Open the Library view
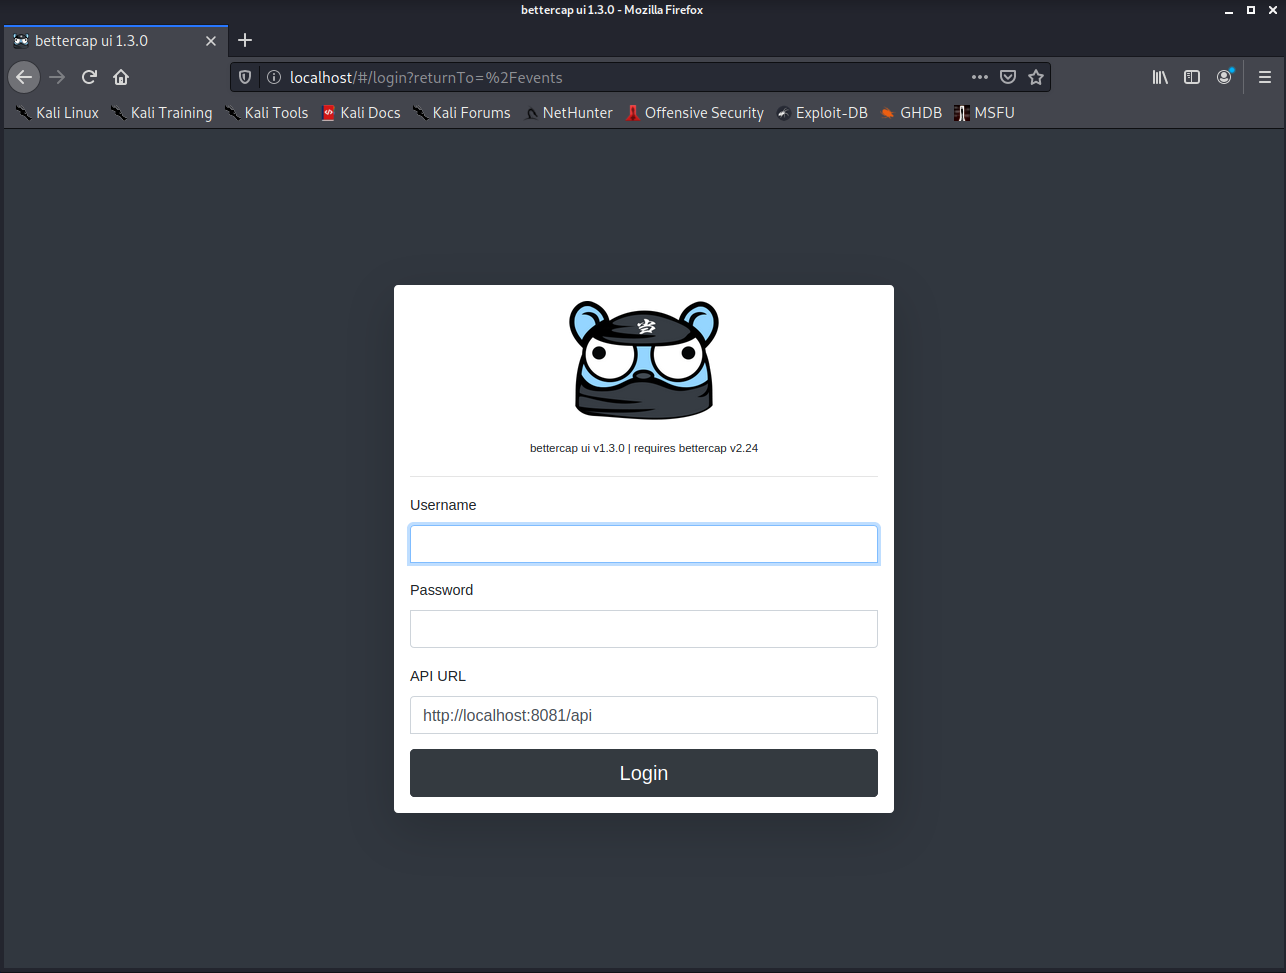 tap(1160, 77)
